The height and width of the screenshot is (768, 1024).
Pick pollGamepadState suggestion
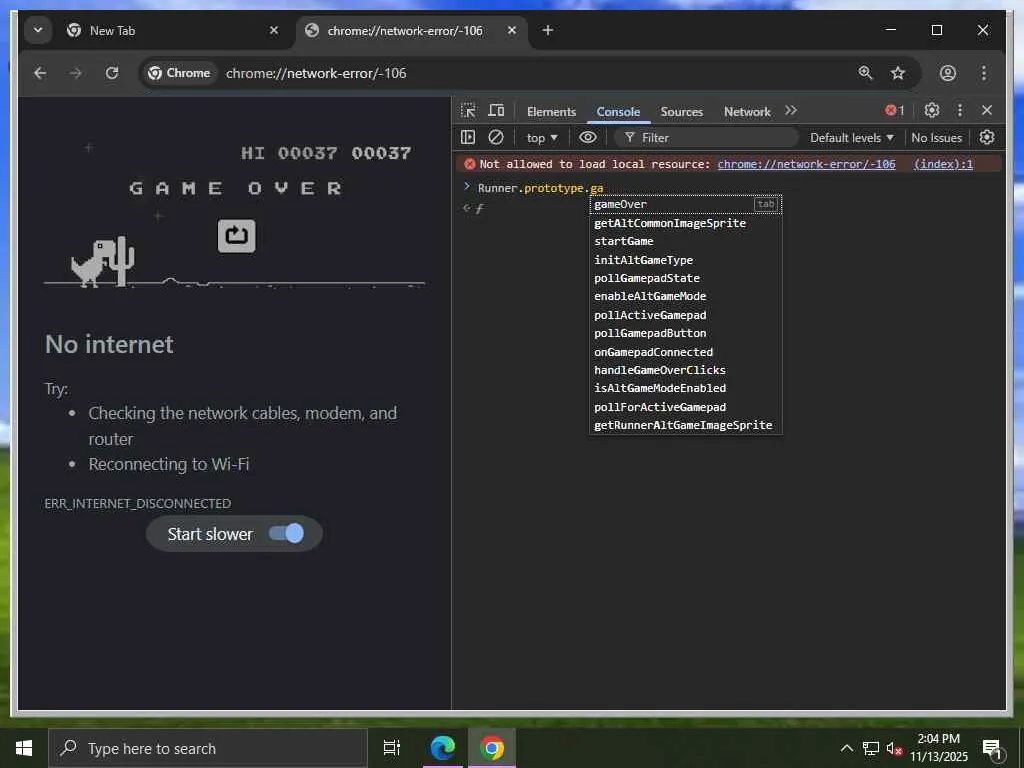(x=685, y=278)
